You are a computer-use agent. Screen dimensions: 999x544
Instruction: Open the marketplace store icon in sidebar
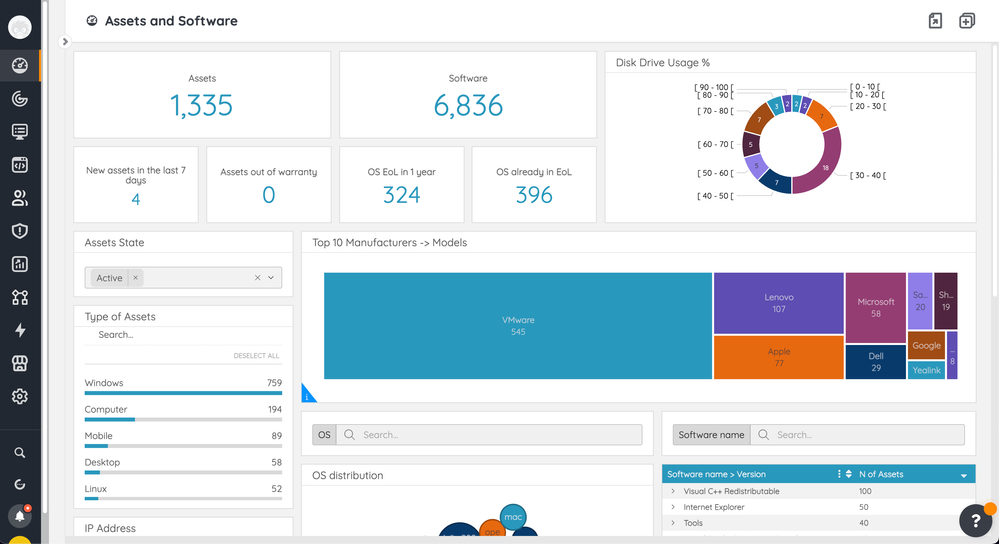tap(19, 363)
